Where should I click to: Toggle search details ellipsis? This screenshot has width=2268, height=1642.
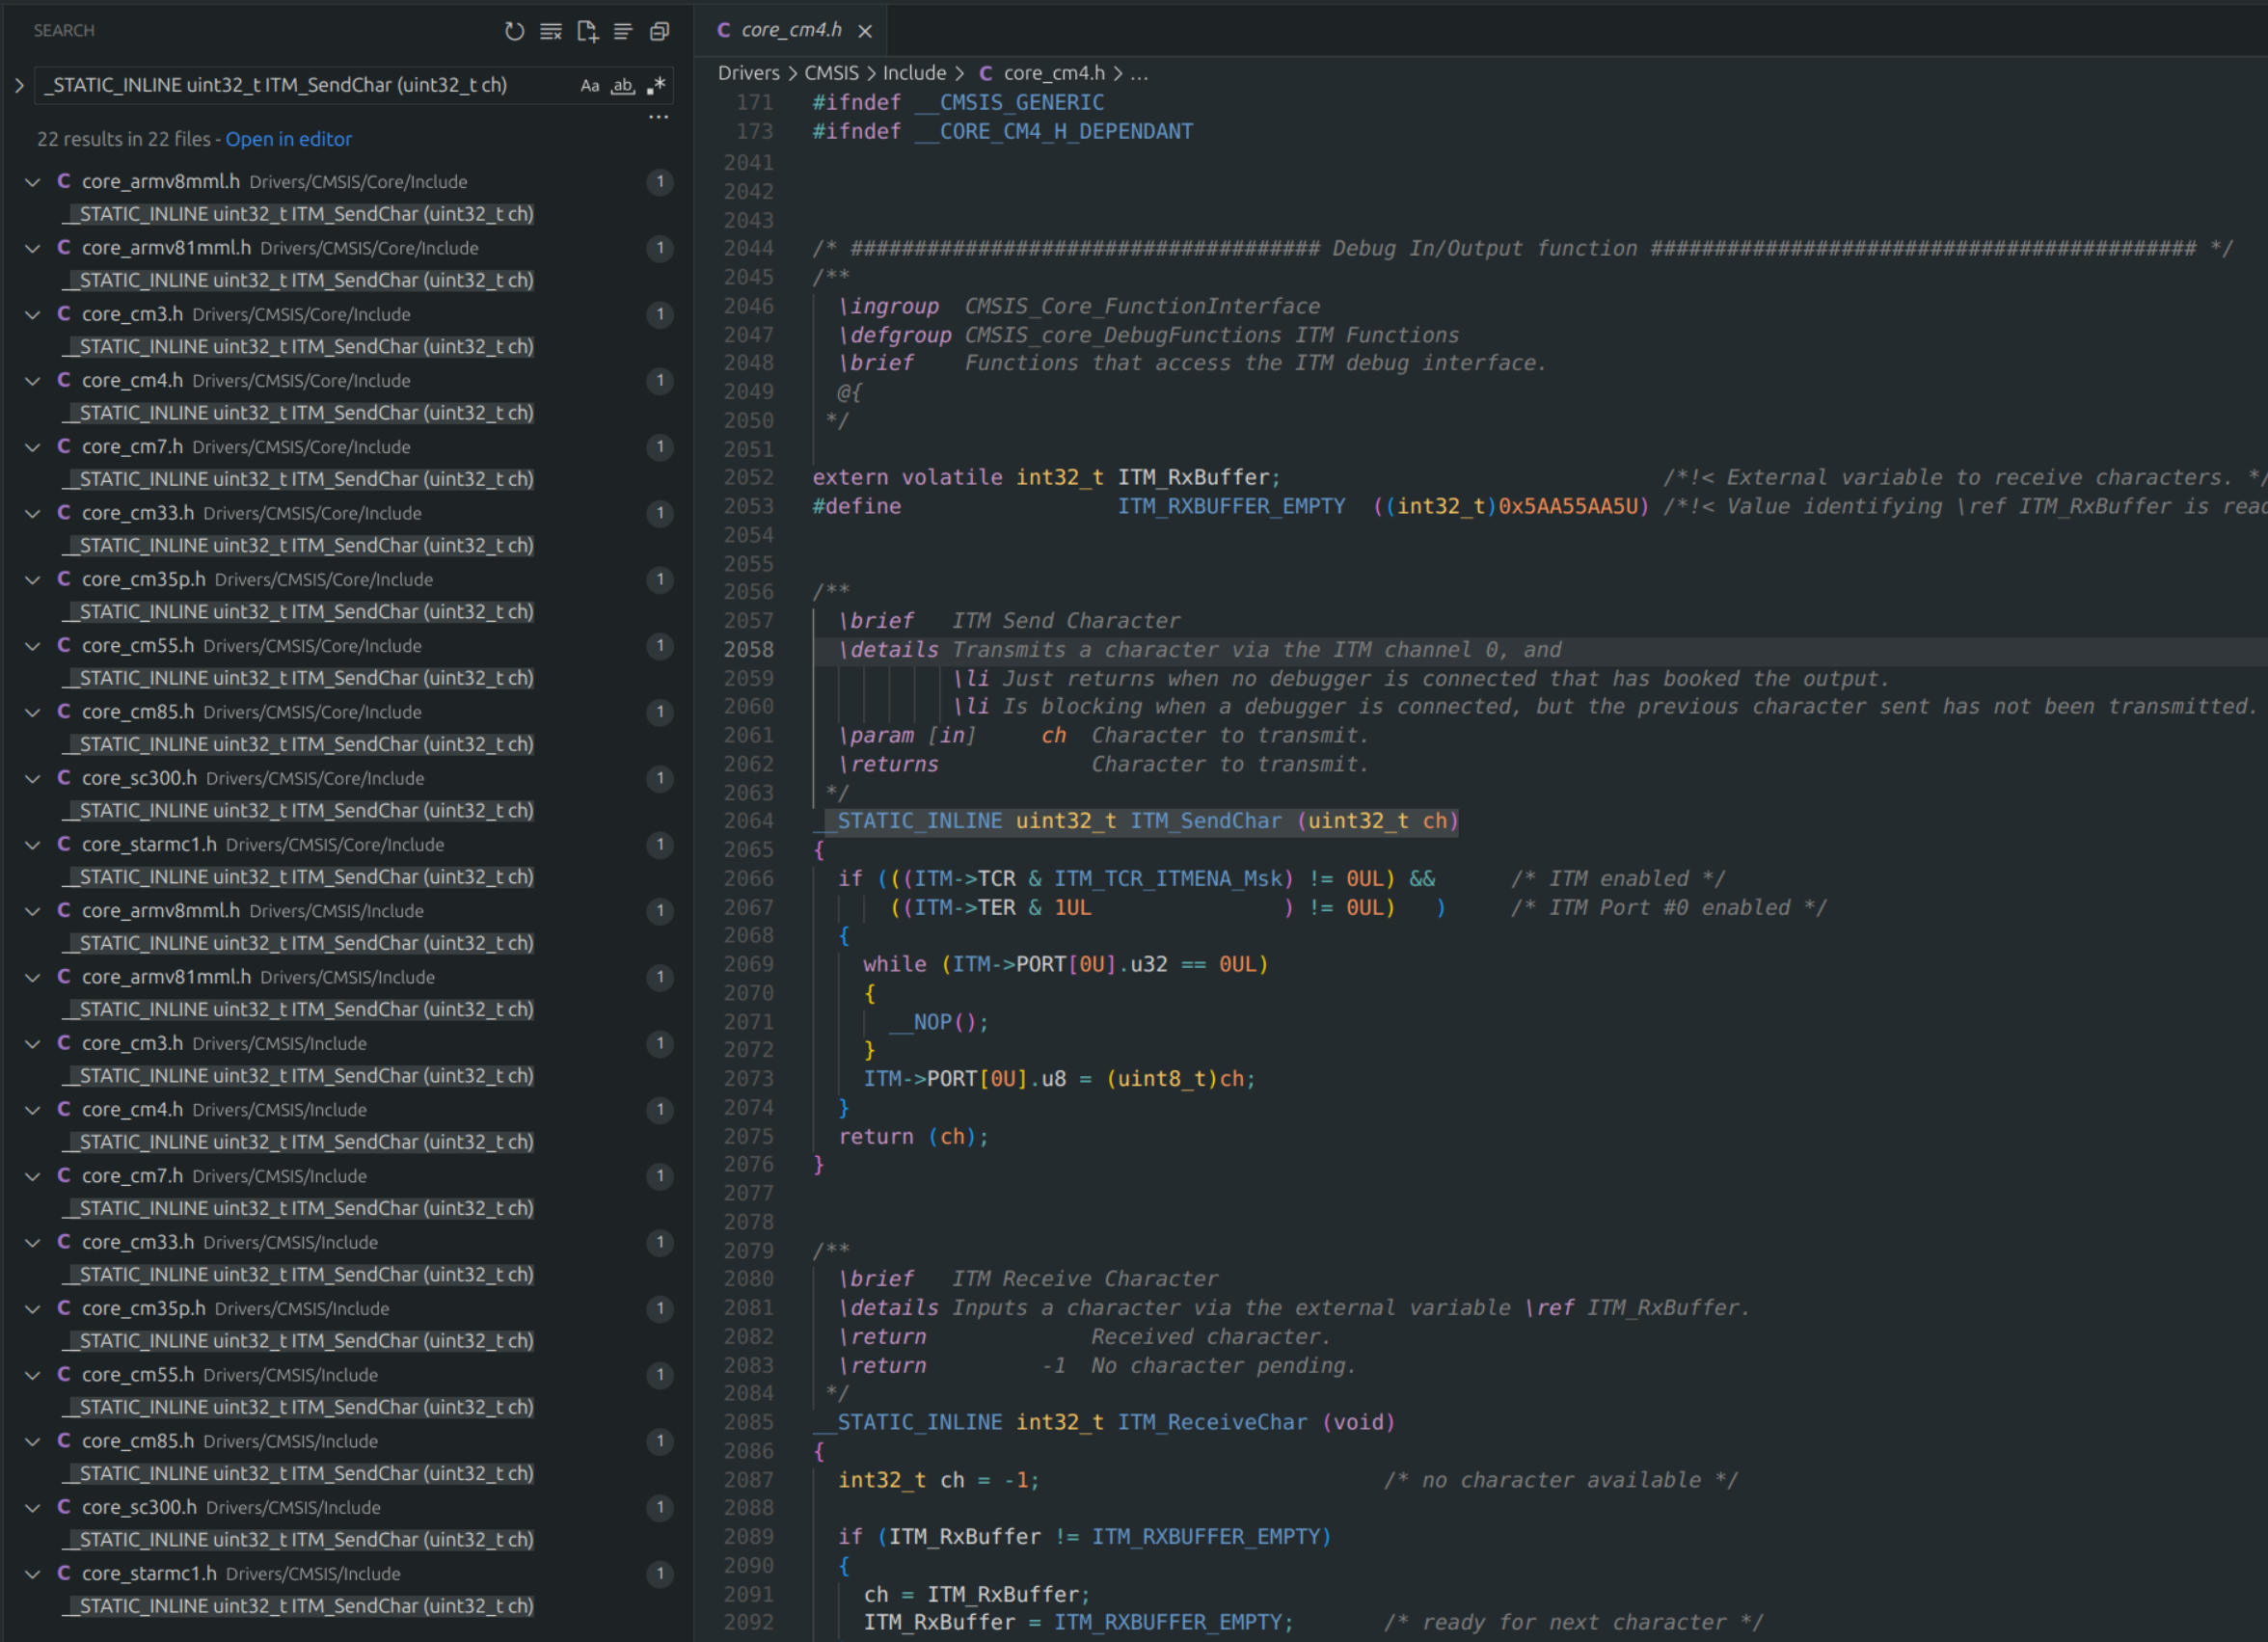[658, 117]
